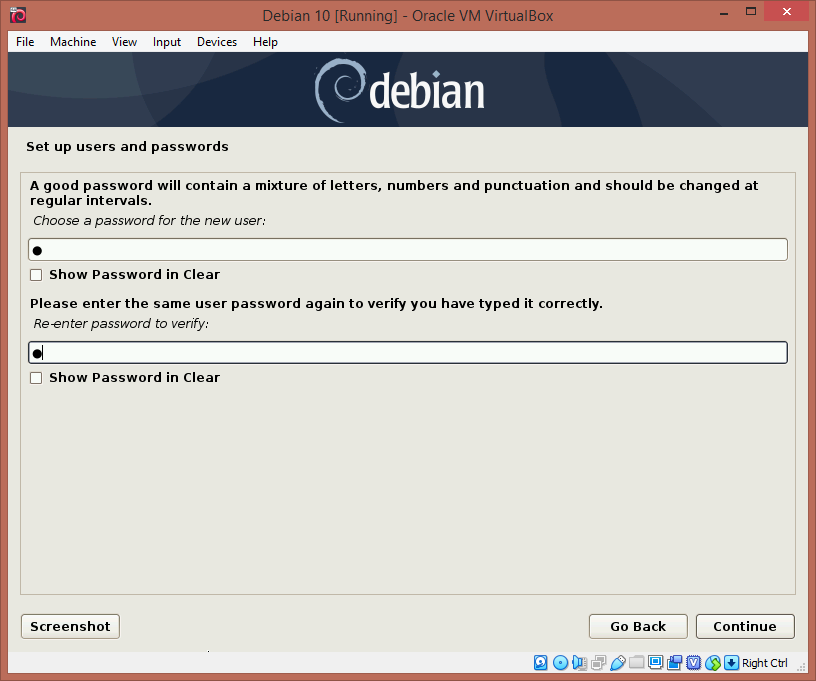
Task: Click the CPU virtualization status icon
Action: click(x=694, y=662)
